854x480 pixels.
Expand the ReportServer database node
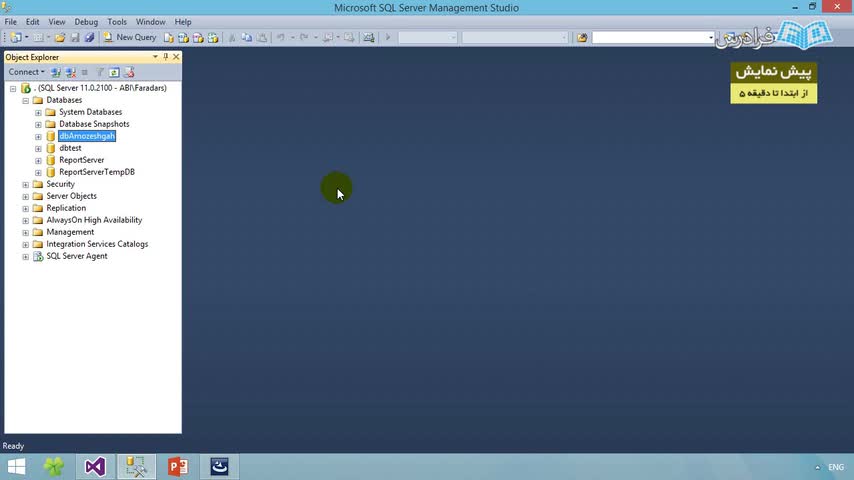(x=38, y=160)
